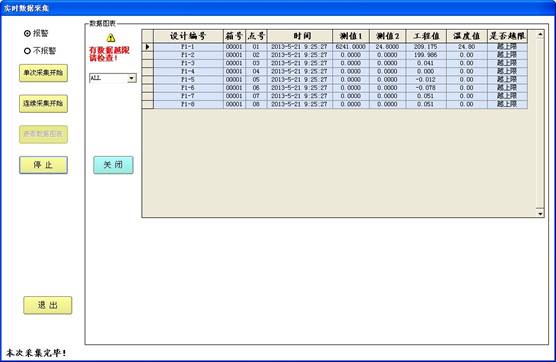Image resolution: width=556 pixels, height=362 pixels.
Task: Start continuous collection with 连续采集开始
Action: click(43, 104)
